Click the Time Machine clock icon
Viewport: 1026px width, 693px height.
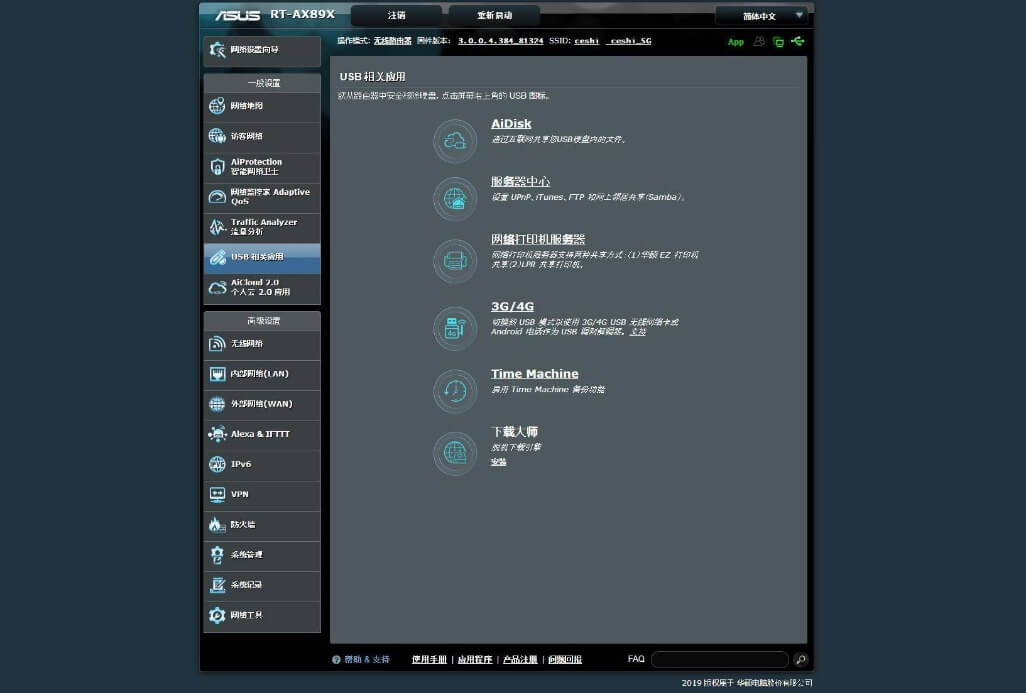pos(455,391)
